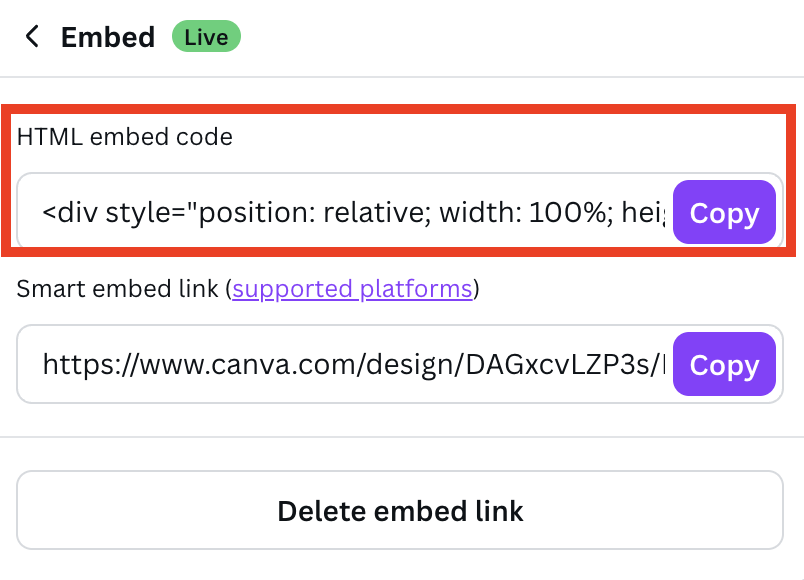Viewport: 804px width, 580px height.
Task: Go back using the left chevron arrow
Action: (x=33, y=38)
